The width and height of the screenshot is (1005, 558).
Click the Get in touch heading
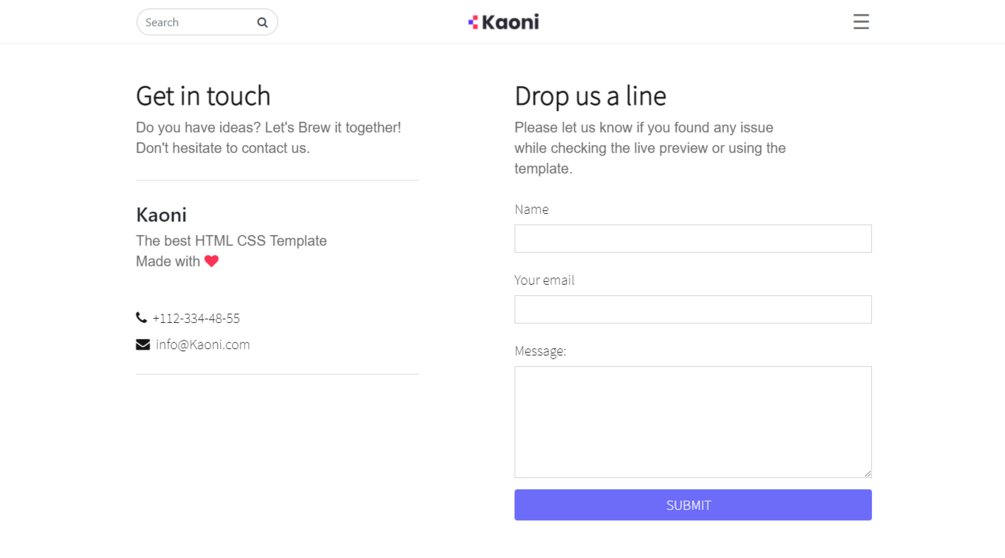[x=203, y=96]
